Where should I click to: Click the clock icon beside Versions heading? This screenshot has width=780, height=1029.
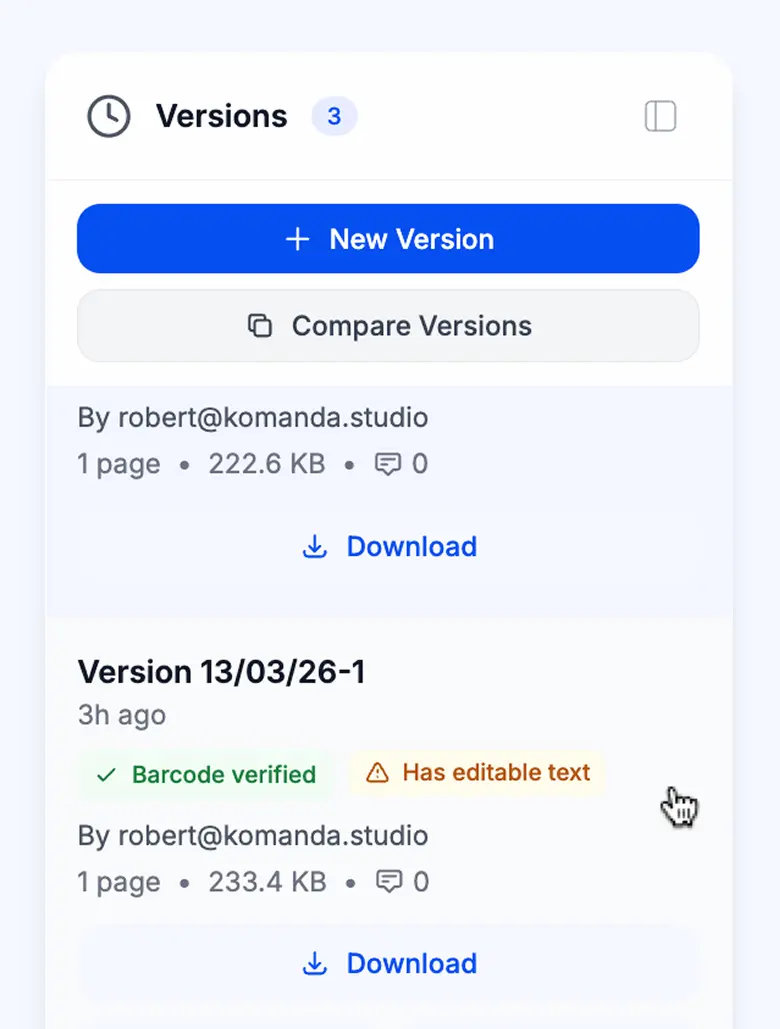[108, 116]
